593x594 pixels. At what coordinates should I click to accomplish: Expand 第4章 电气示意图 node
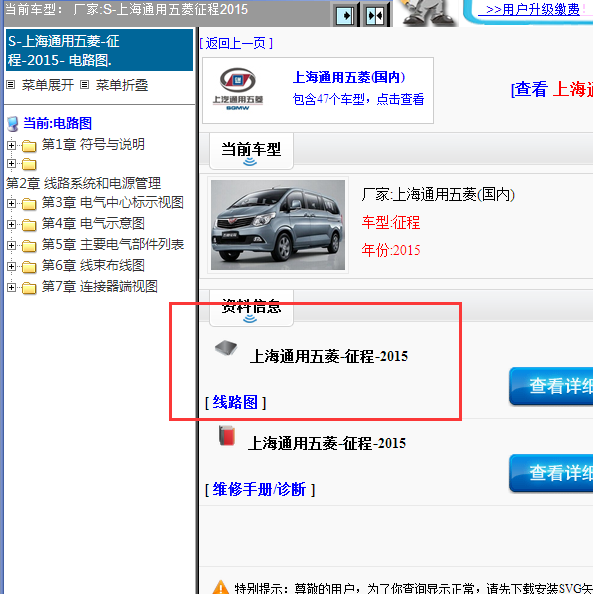[11, 225]
